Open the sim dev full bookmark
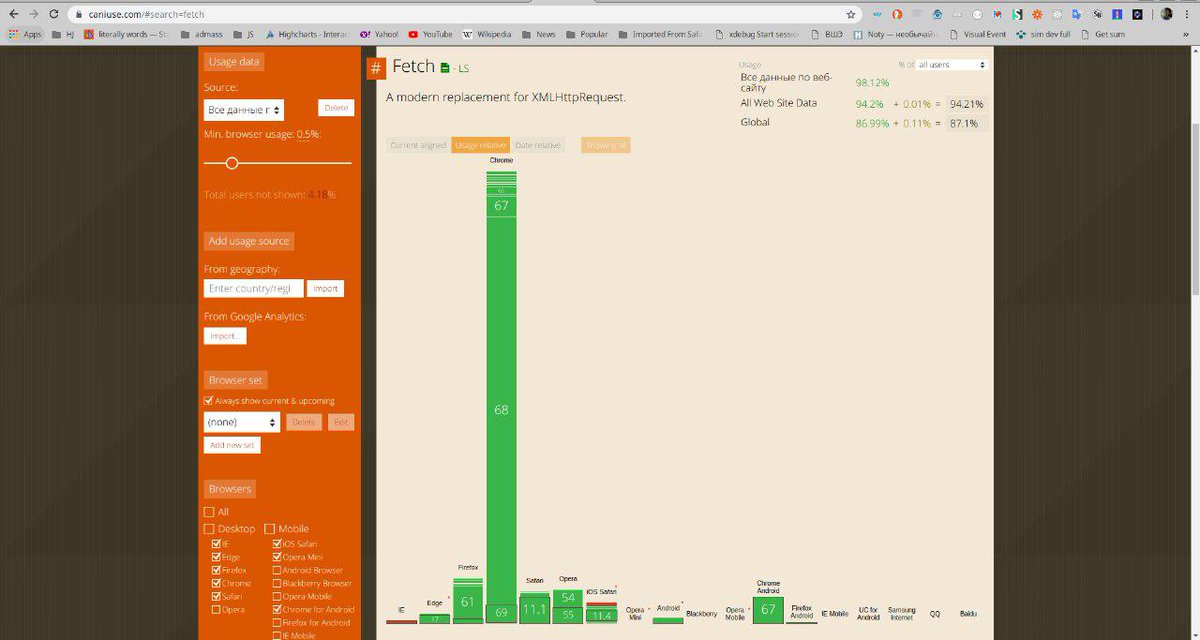Screen dimensions: 1200x640 point(1043,34)
